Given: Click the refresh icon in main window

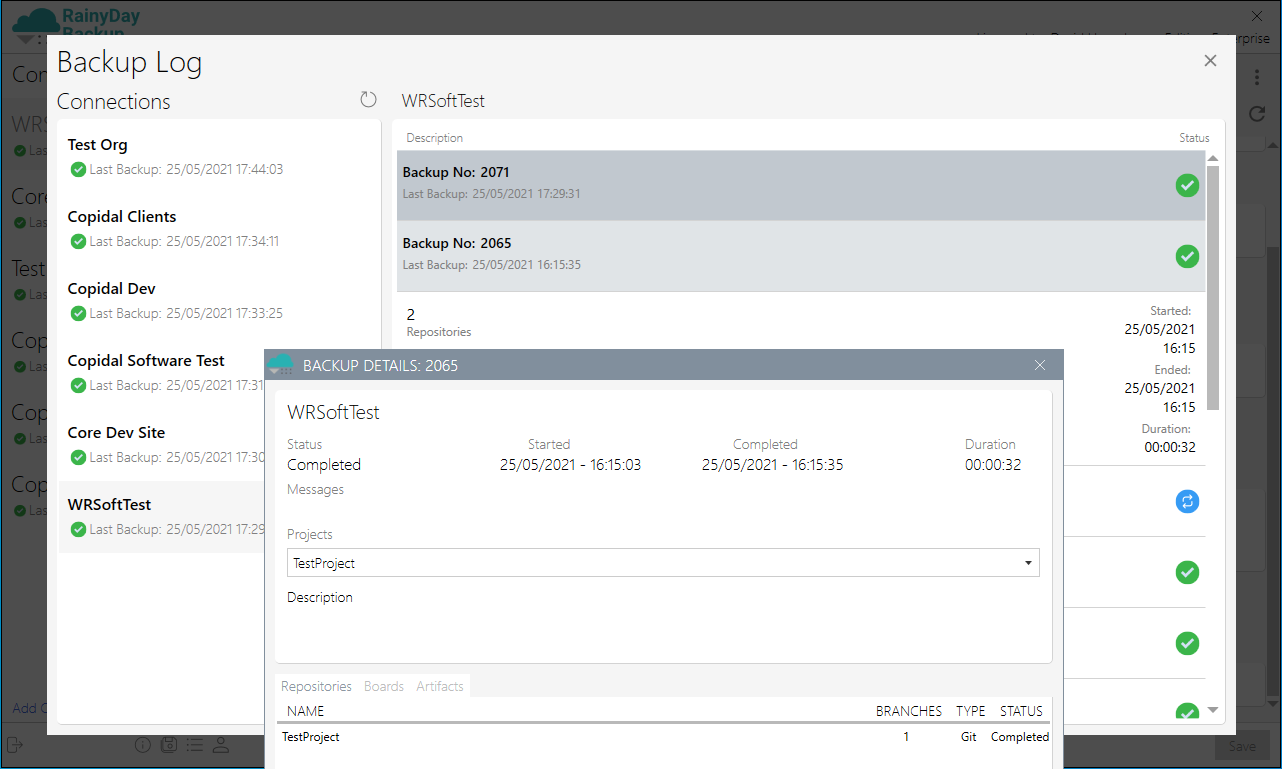Looking at the screenshot, I should 1258,114.
